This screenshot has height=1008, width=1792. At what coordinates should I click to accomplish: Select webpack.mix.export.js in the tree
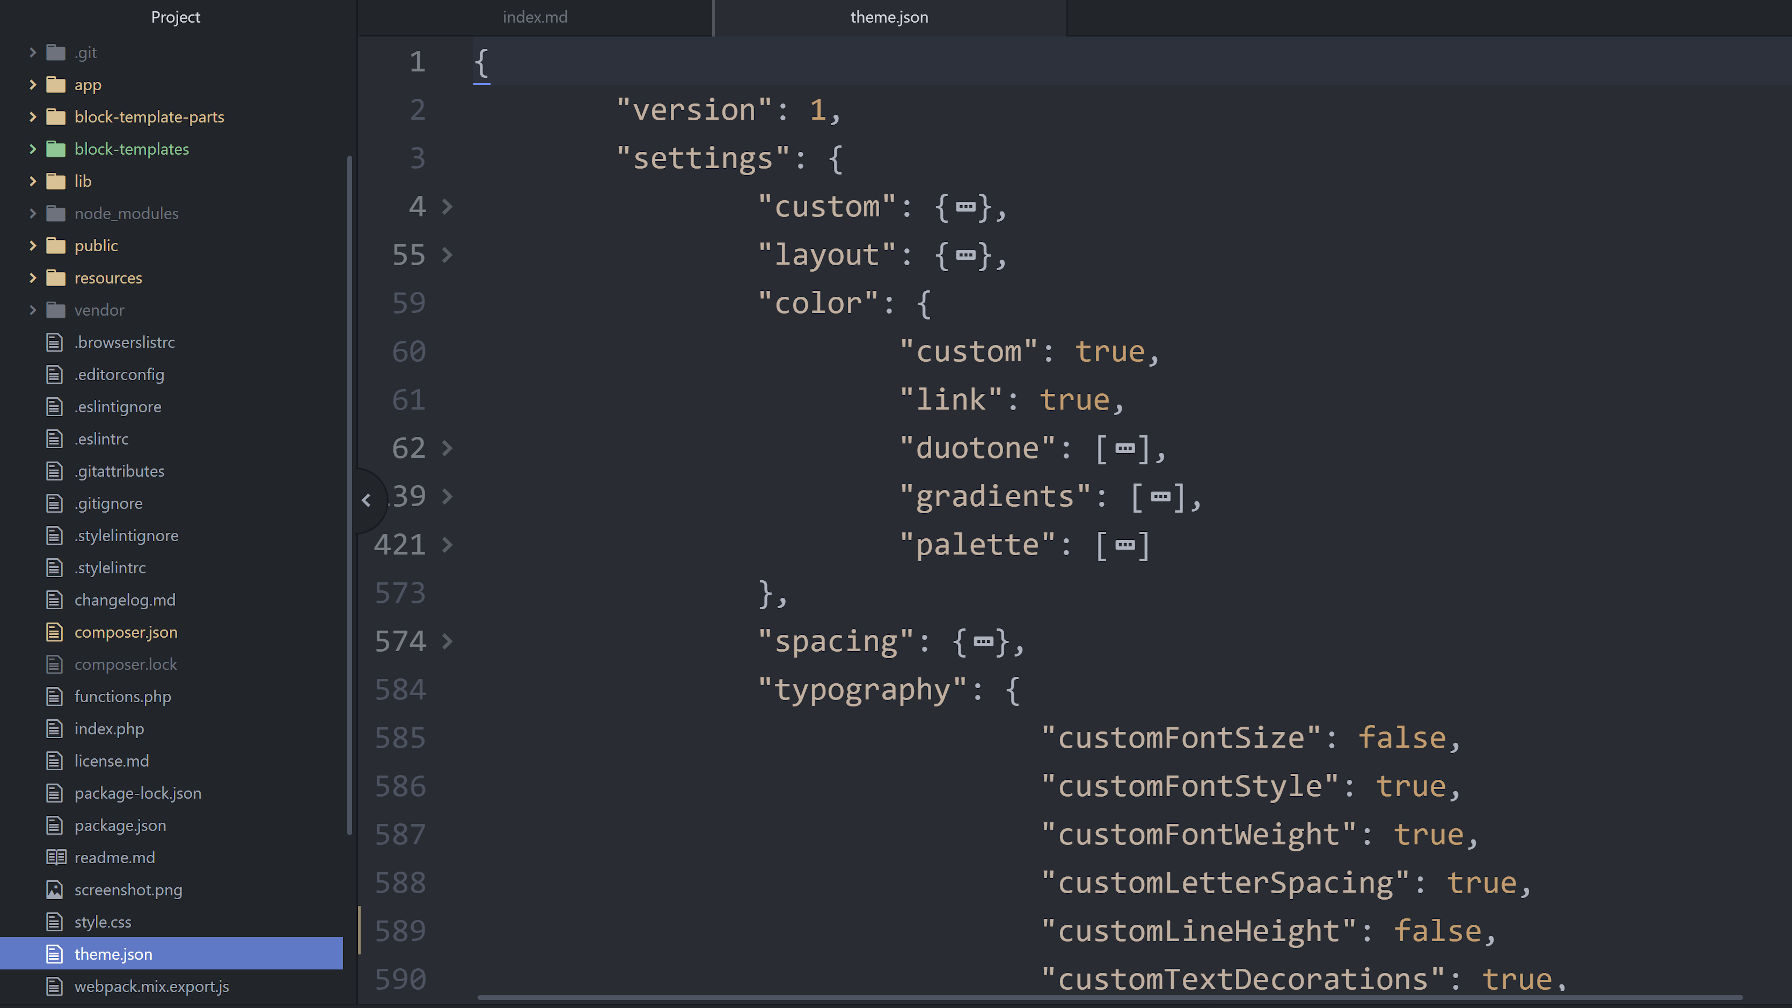[150, 986]
